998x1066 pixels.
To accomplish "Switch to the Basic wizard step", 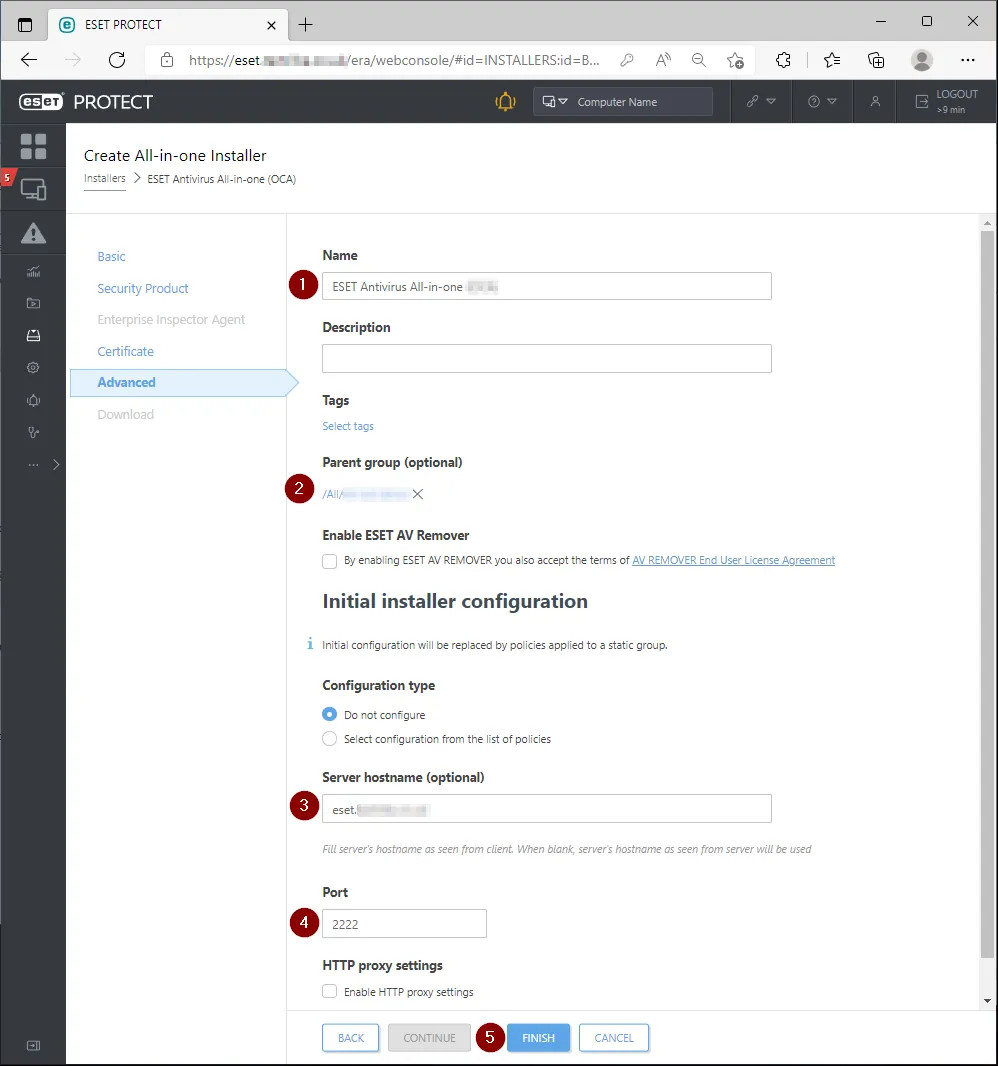I will [111, 256].
